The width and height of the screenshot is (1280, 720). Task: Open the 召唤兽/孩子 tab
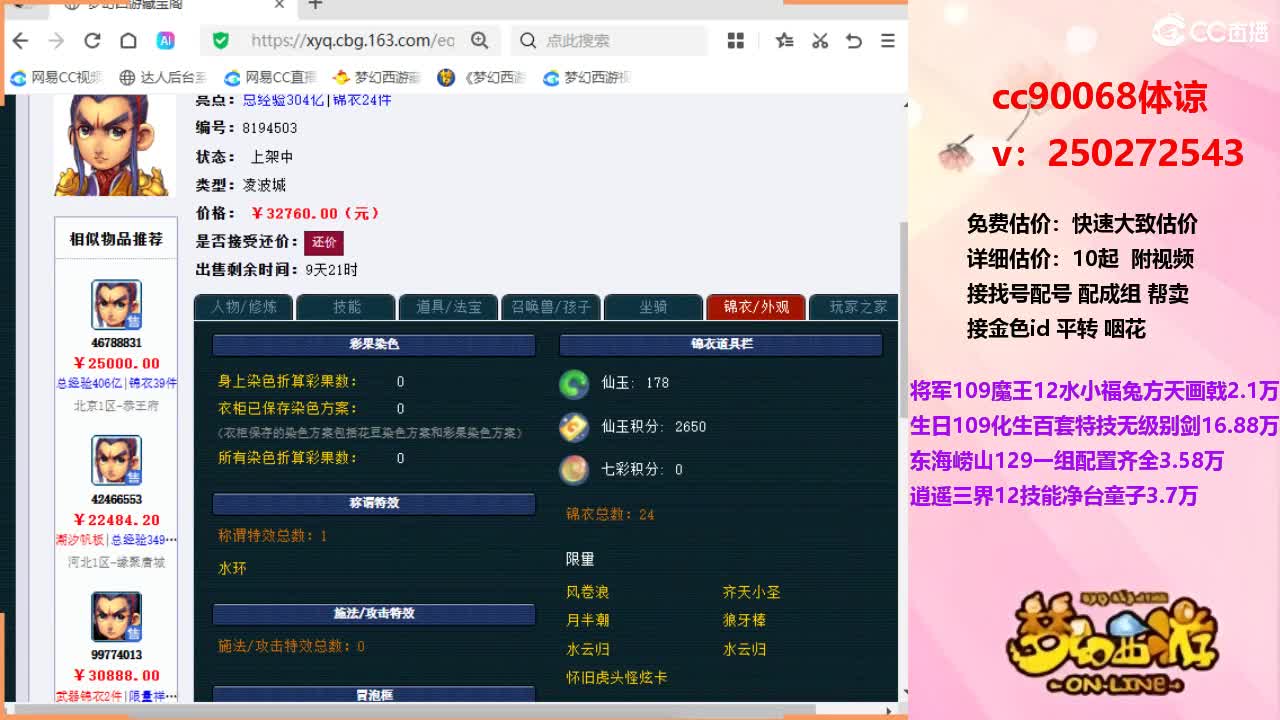coord(550,307)
